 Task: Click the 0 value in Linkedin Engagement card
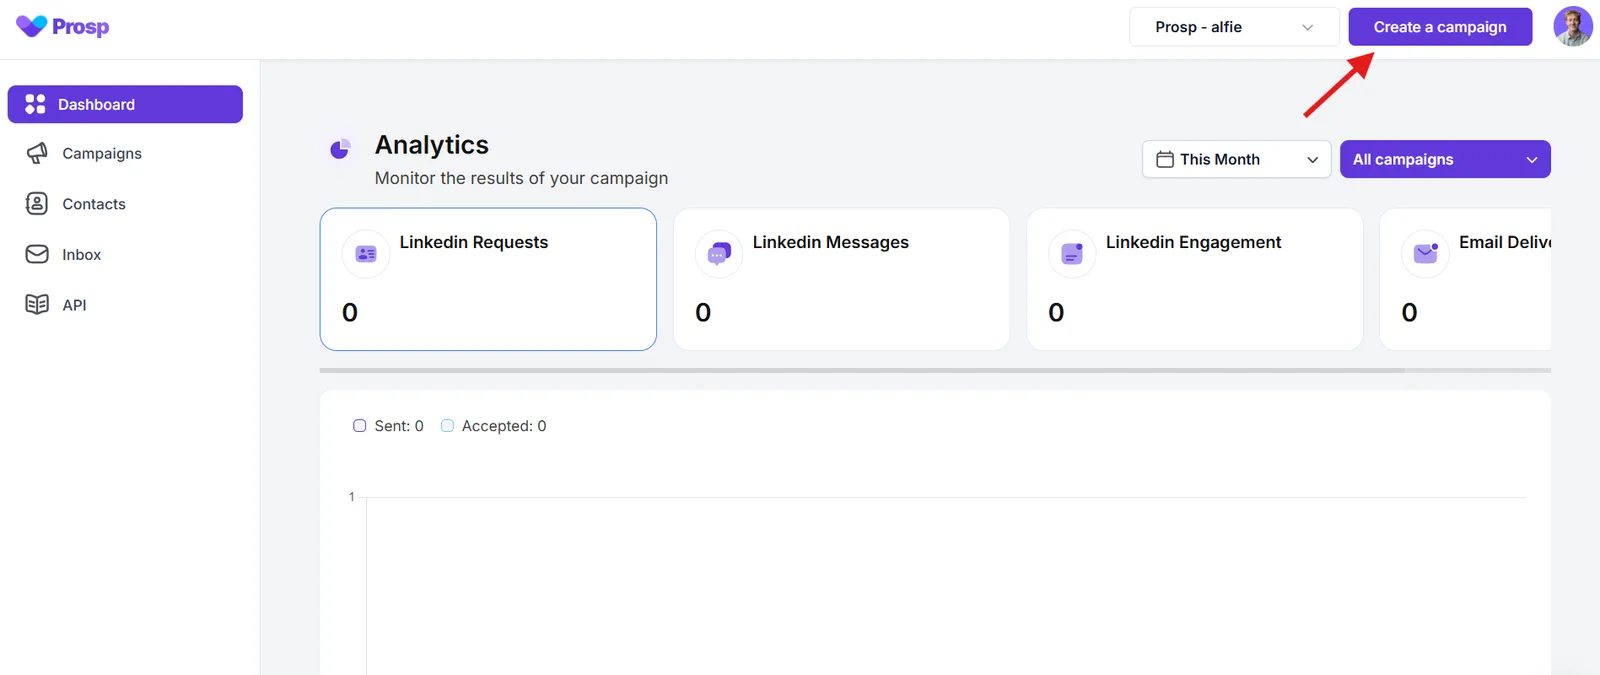coord(1056,313)
